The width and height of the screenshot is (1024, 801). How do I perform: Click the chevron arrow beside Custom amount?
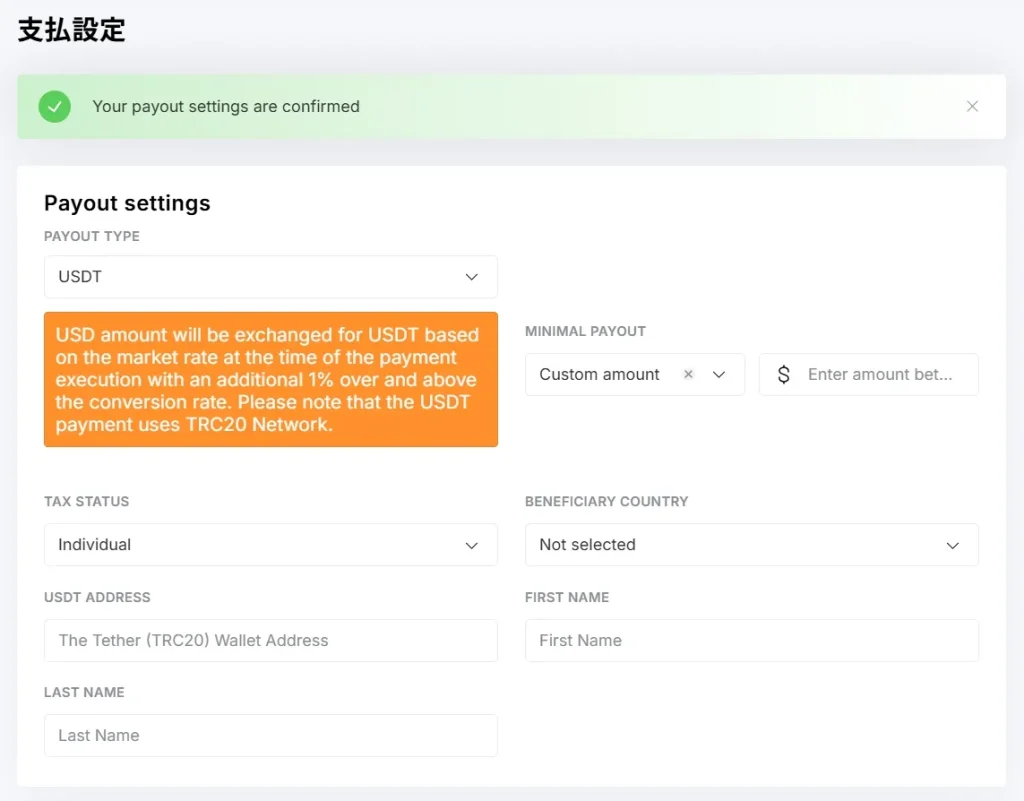click(x=719, y=375)
